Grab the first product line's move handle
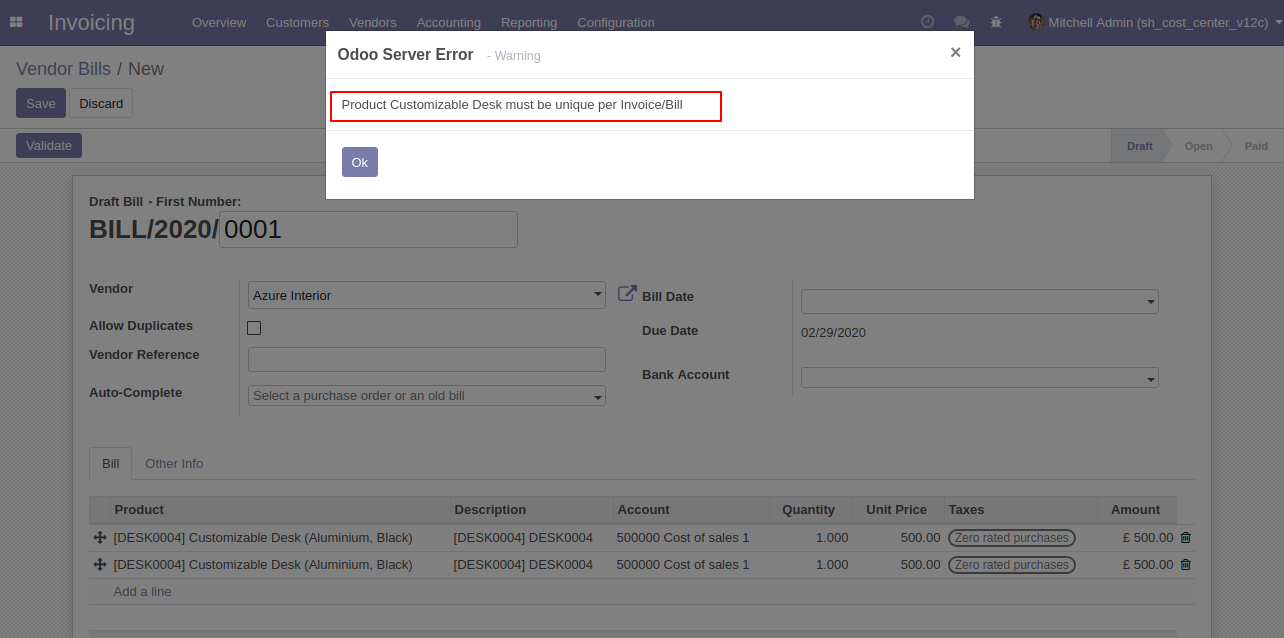 (100, 538)
